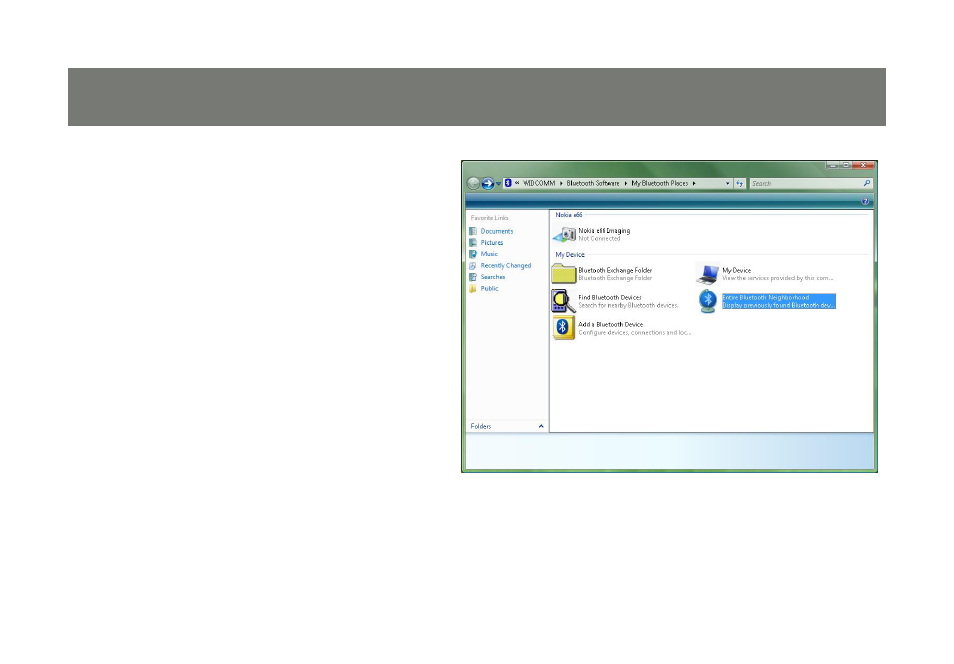Click the Music icon in Favorite Links

pos(473,254)
